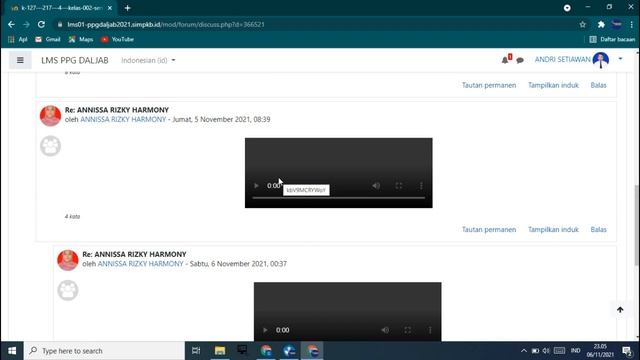Open the taskbar volume control
640x360 pixels.
click(546, 351)
